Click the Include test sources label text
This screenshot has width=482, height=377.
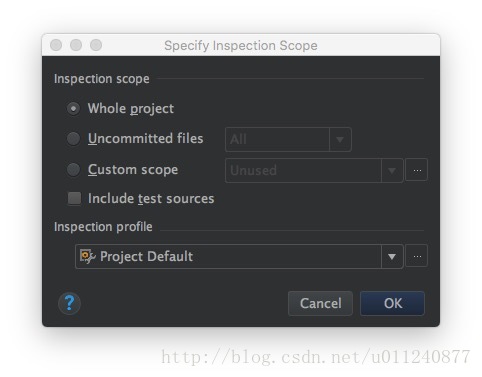click(x=151, y=198)
